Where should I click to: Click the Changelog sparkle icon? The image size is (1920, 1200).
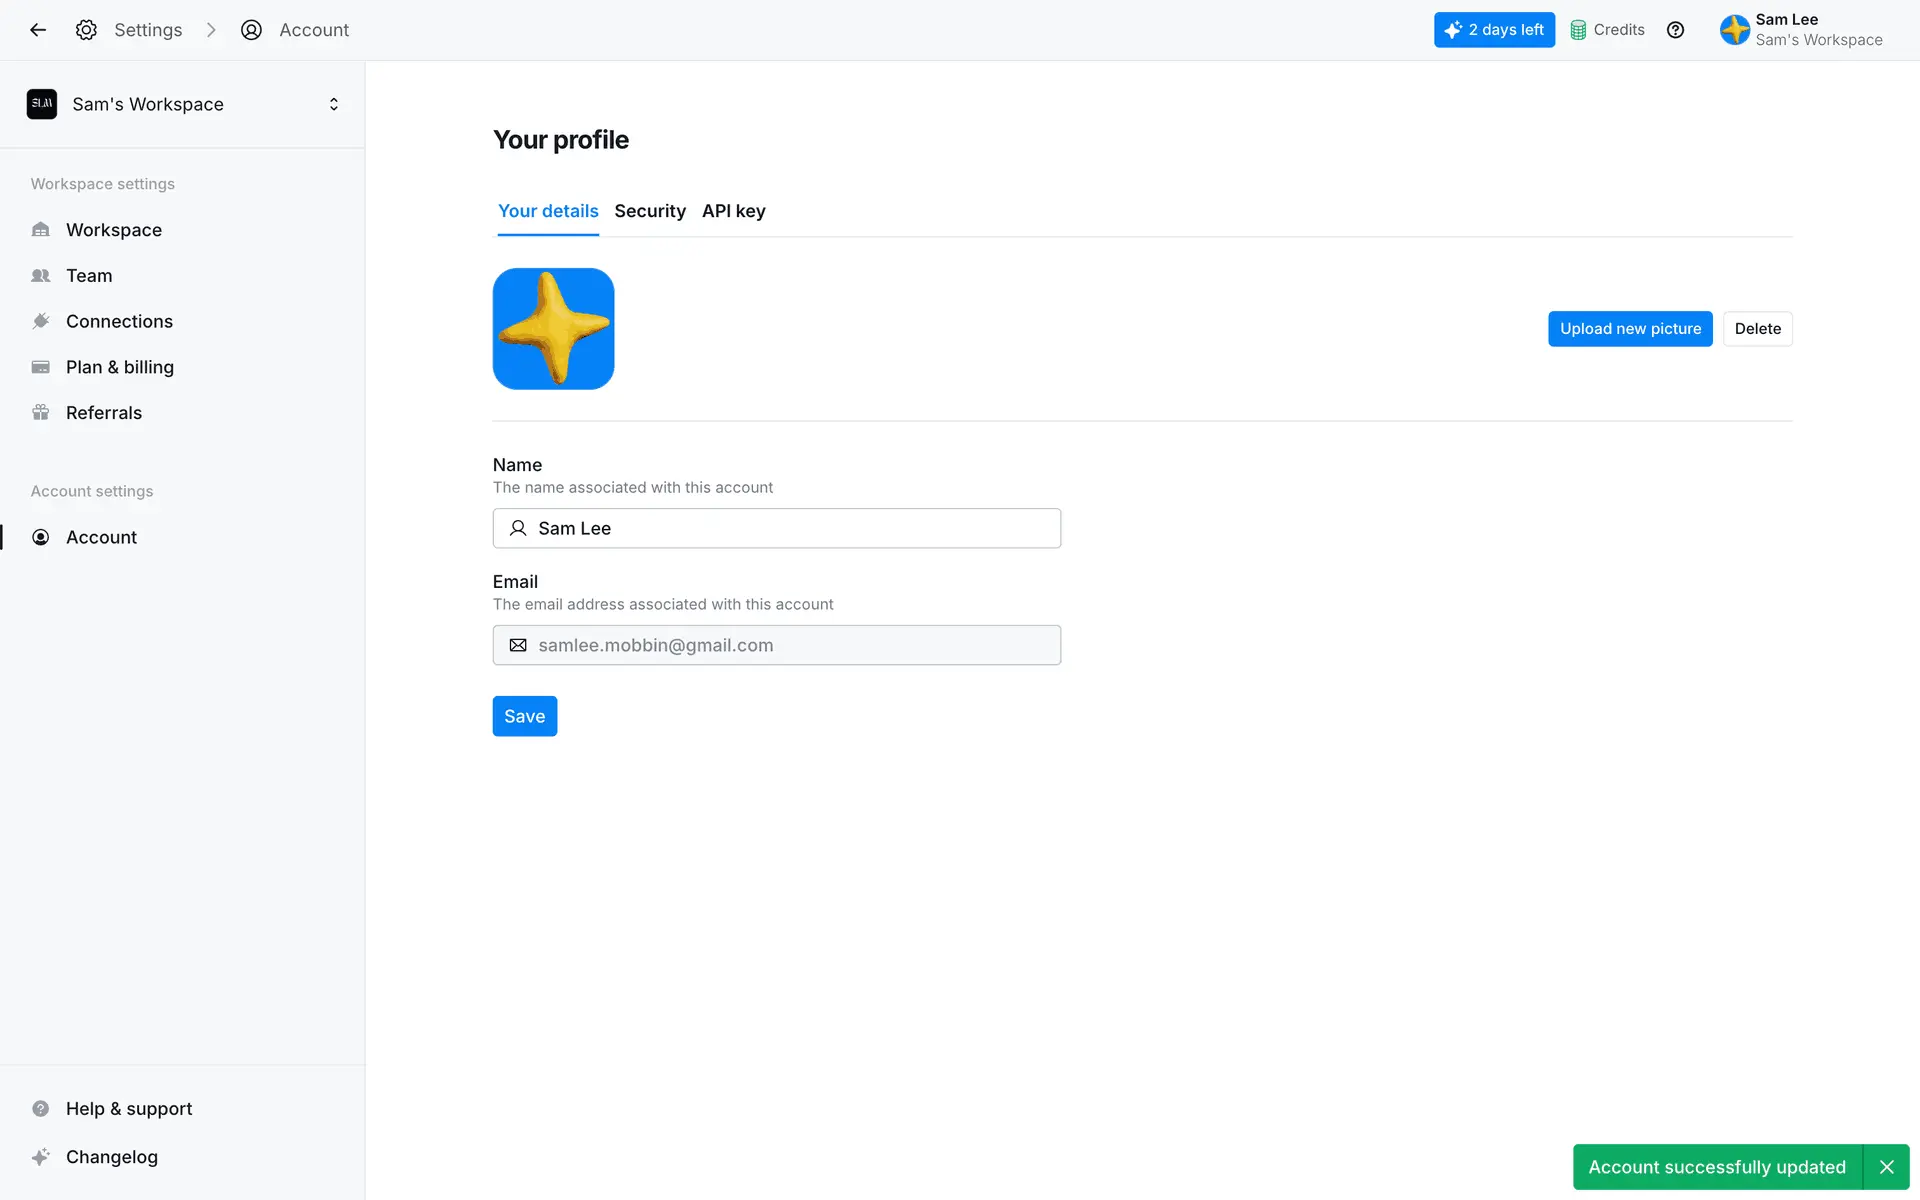41,1157
